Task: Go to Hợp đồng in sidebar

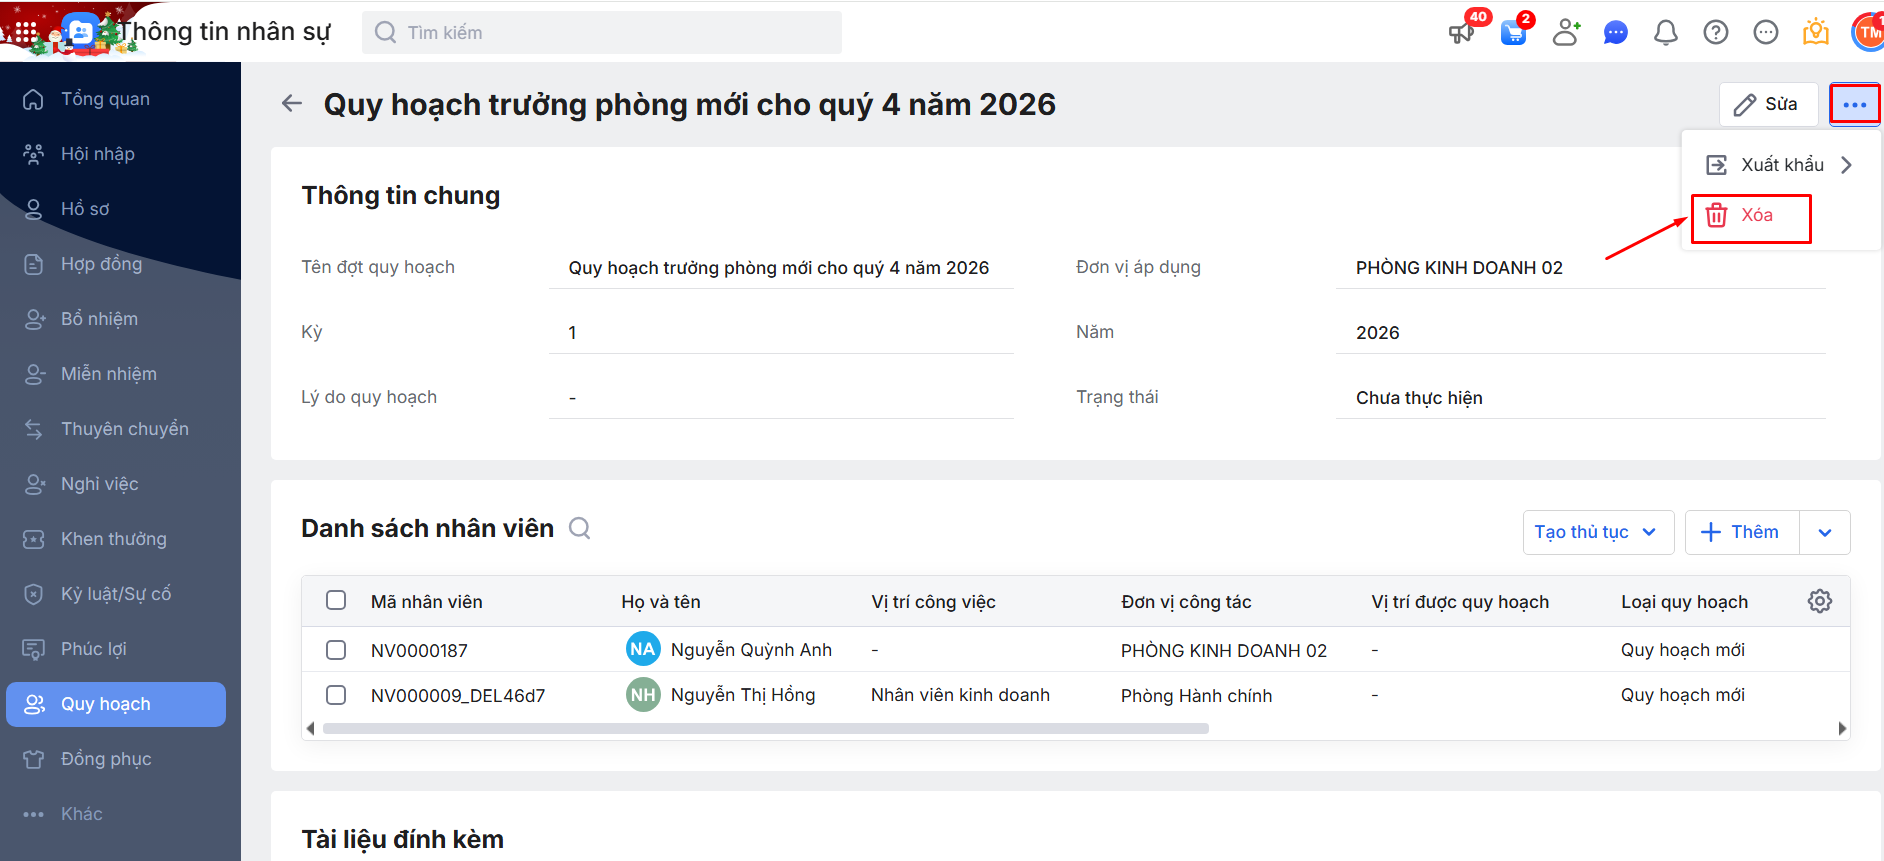Action: point(101,264)
